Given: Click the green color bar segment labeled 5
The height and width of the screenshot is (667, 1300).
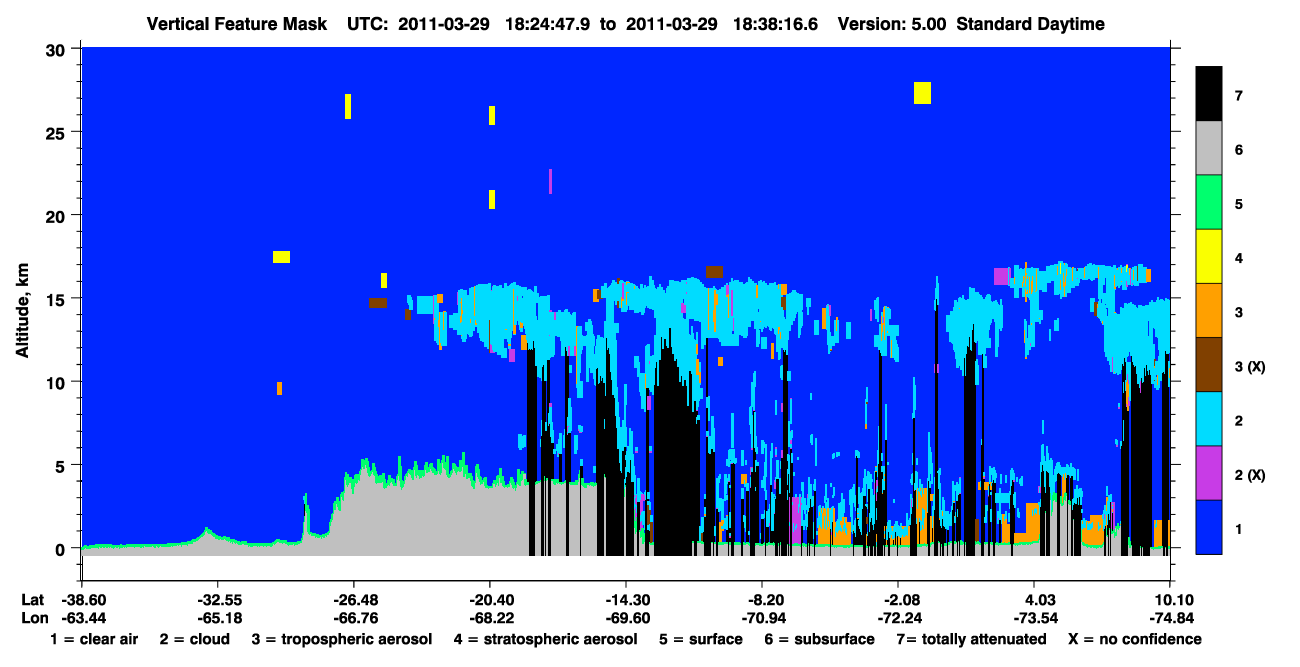Looking at the screenshot, I should tap(1209, 202).
